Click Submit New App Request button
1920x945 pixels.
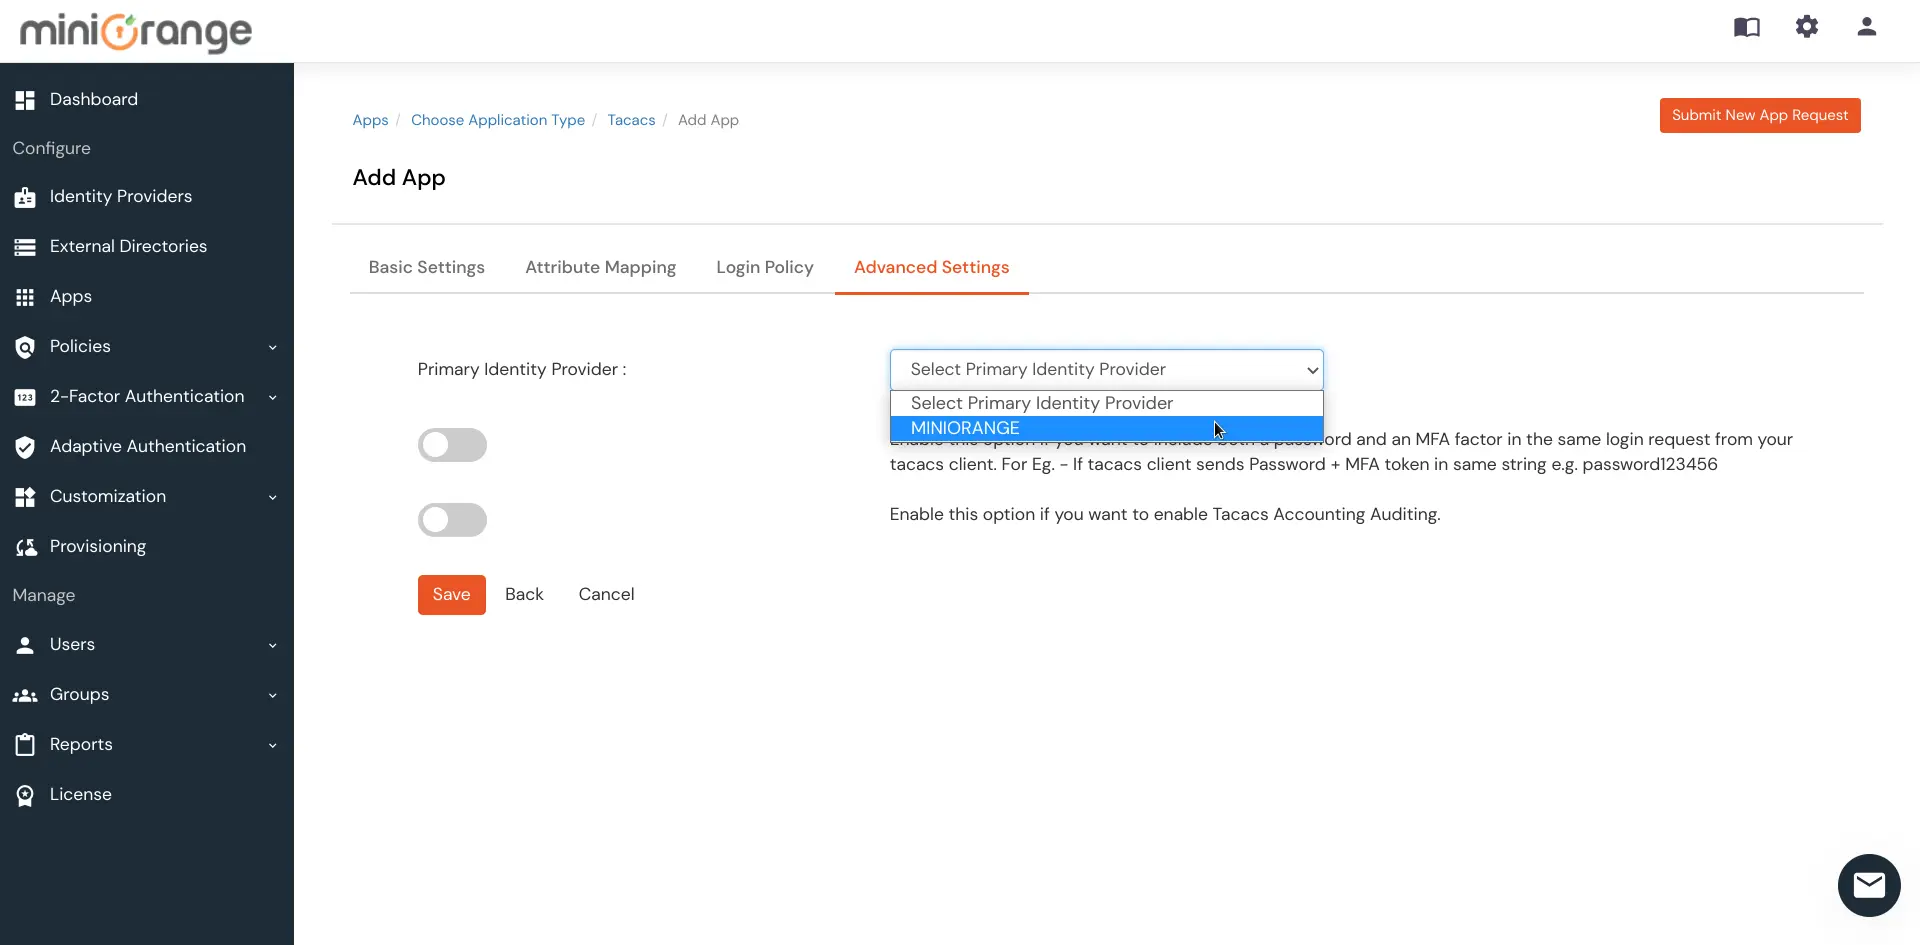(x=1759, y=115)
